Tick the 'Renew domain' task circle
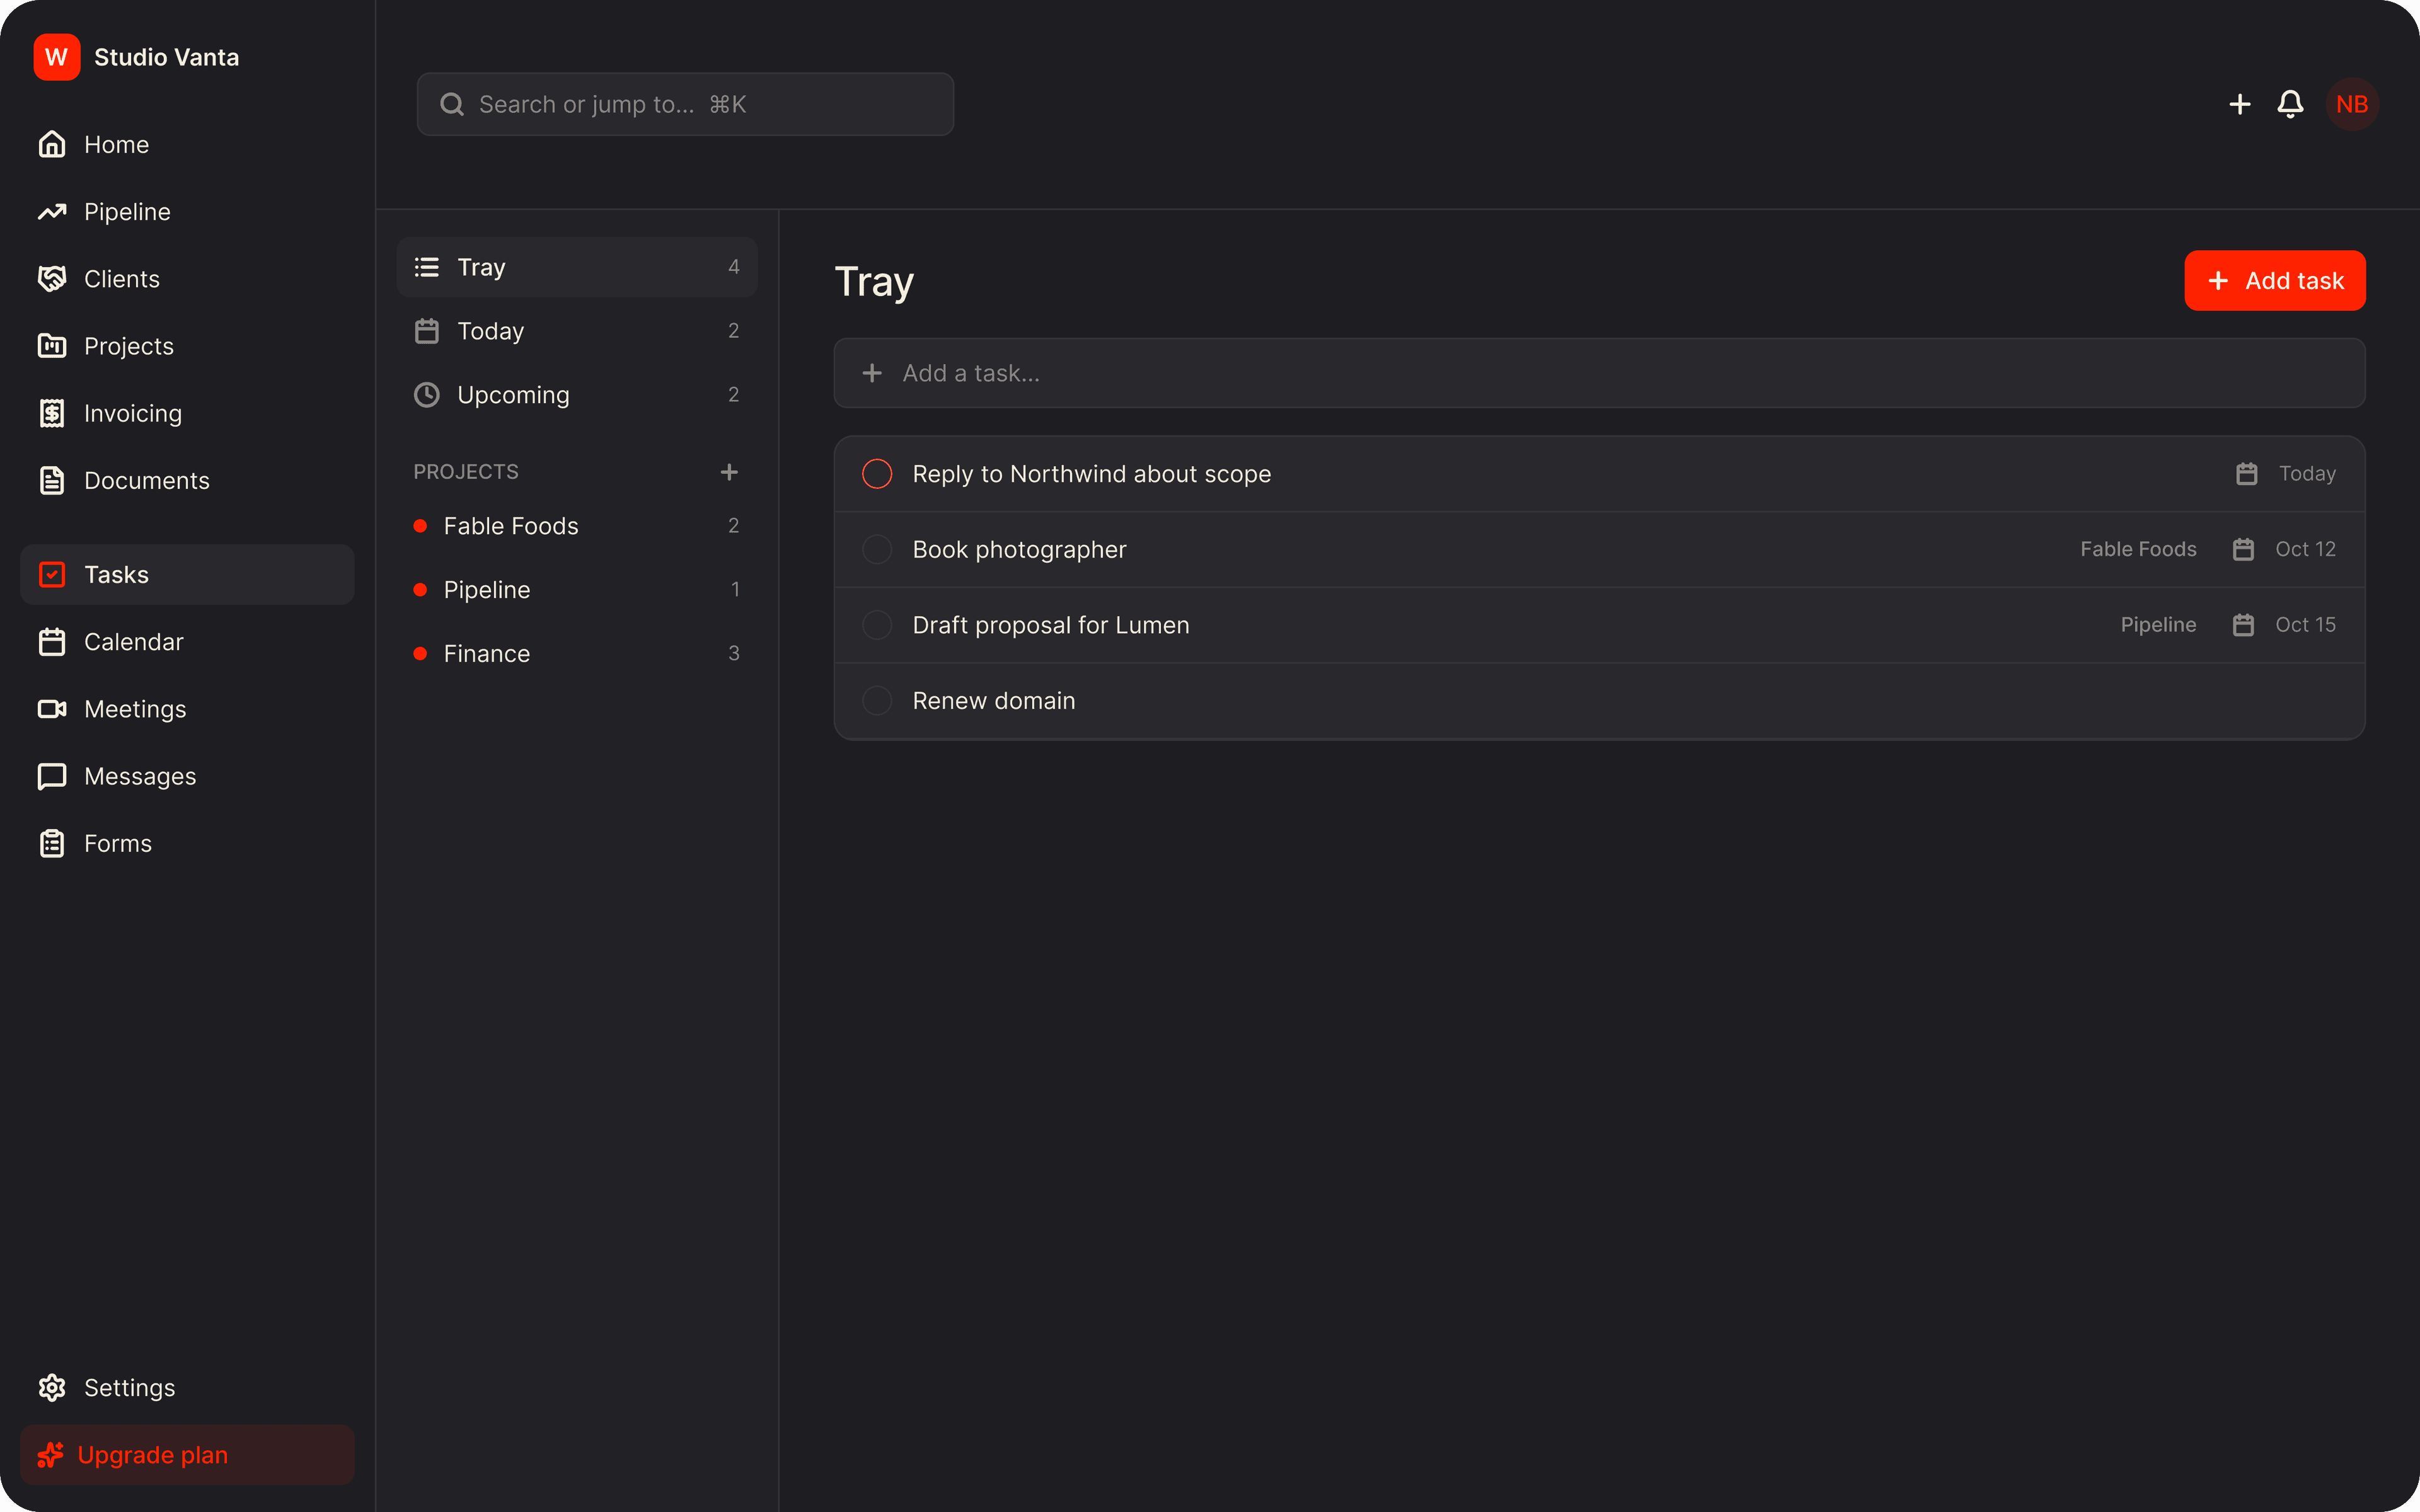The height and width of the screenshot is (1512, 2420). 877,700
